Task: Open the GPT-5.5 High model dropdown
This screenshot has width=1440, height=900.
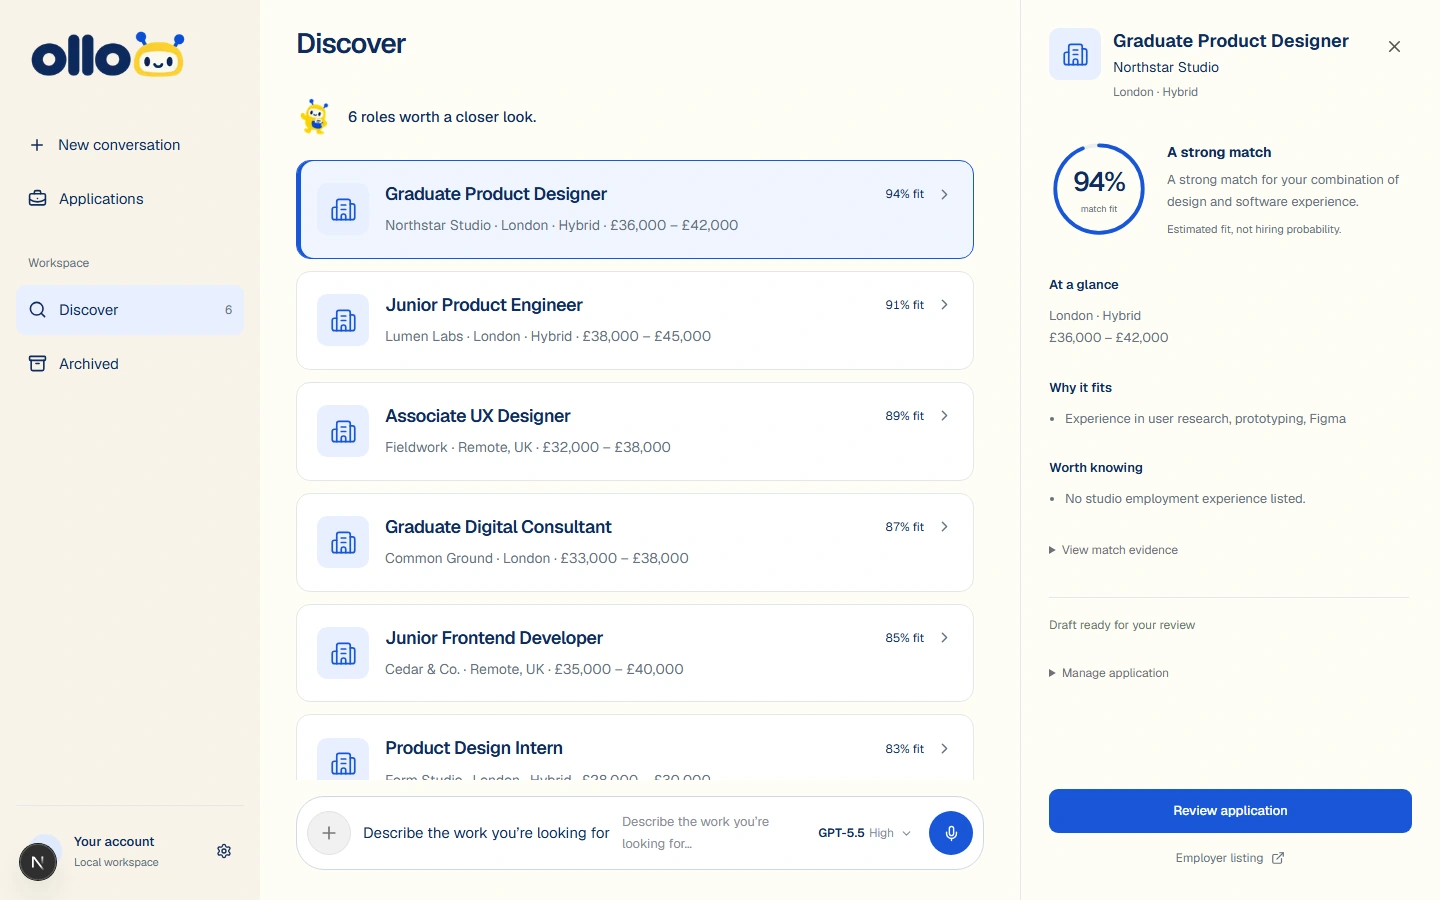Action: pos(864,833)
